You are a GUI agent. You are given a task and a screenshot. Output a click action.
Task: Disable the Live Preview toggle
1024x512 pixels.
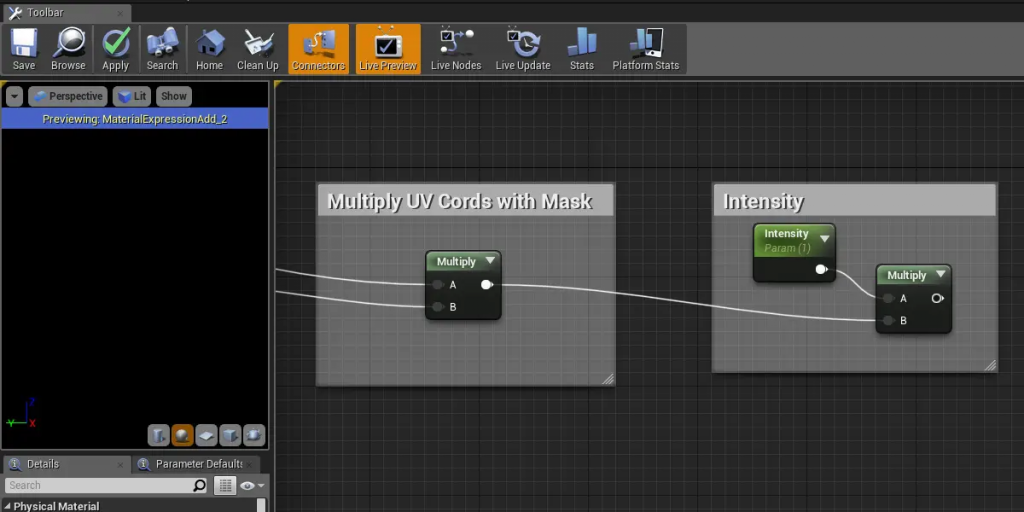click(386, 49)
